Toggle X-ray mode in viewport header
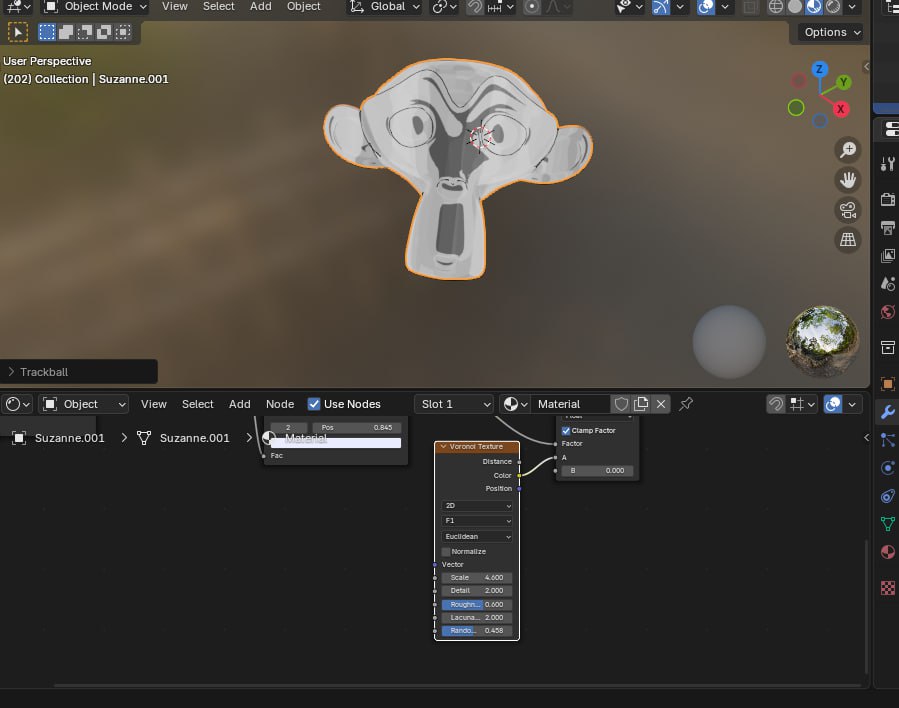 [x=749, y=7]
